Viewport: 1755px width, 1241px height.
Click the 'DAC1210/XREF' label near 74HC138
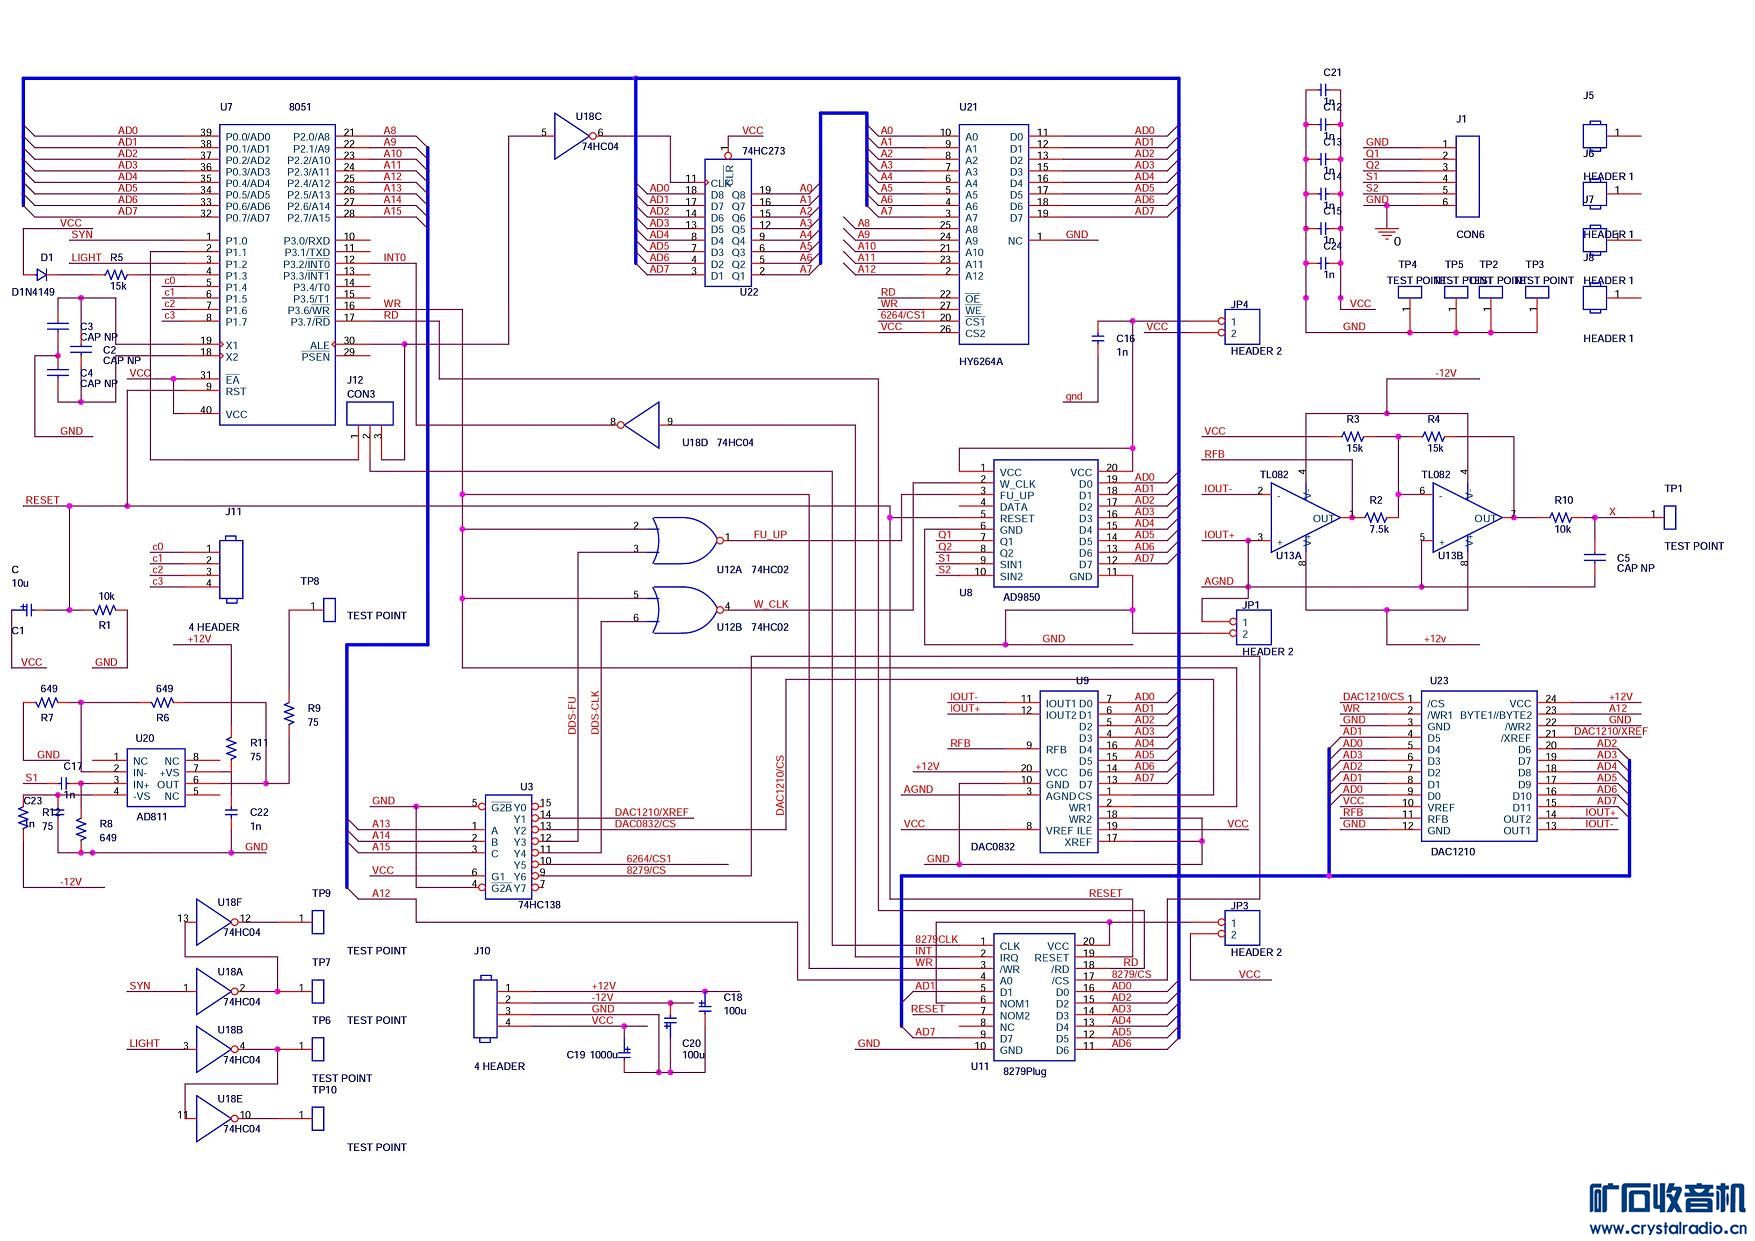click(651, 812)
